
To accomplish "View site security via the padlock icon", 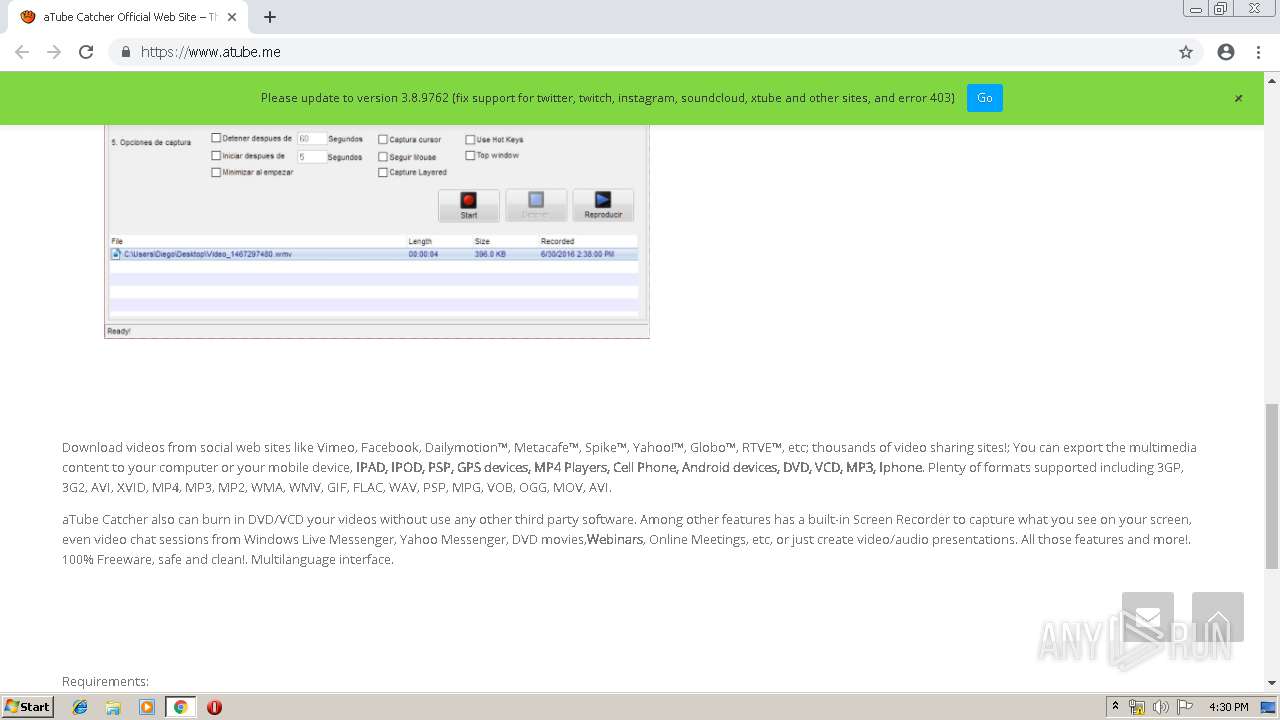I will (x=125, y=52).
